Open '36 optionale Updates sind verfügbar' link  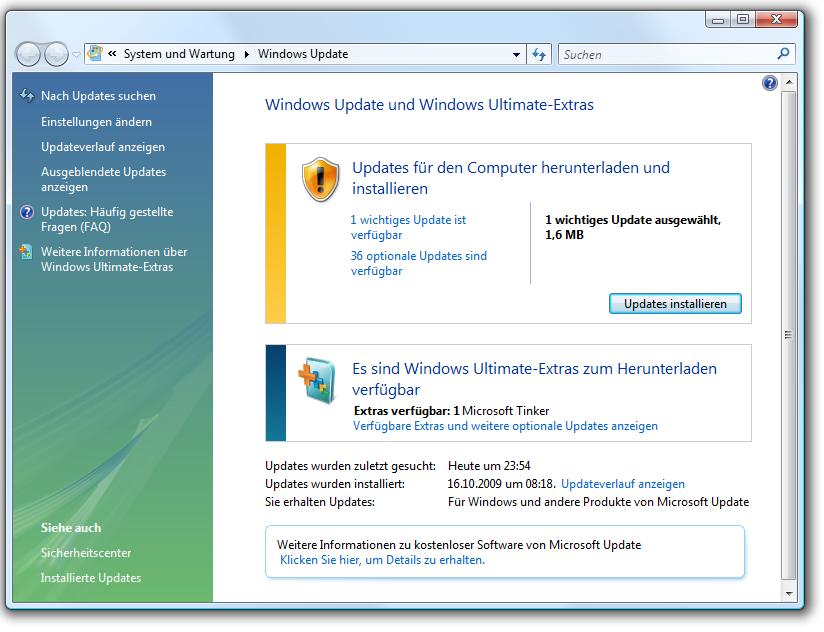(419, 263)
